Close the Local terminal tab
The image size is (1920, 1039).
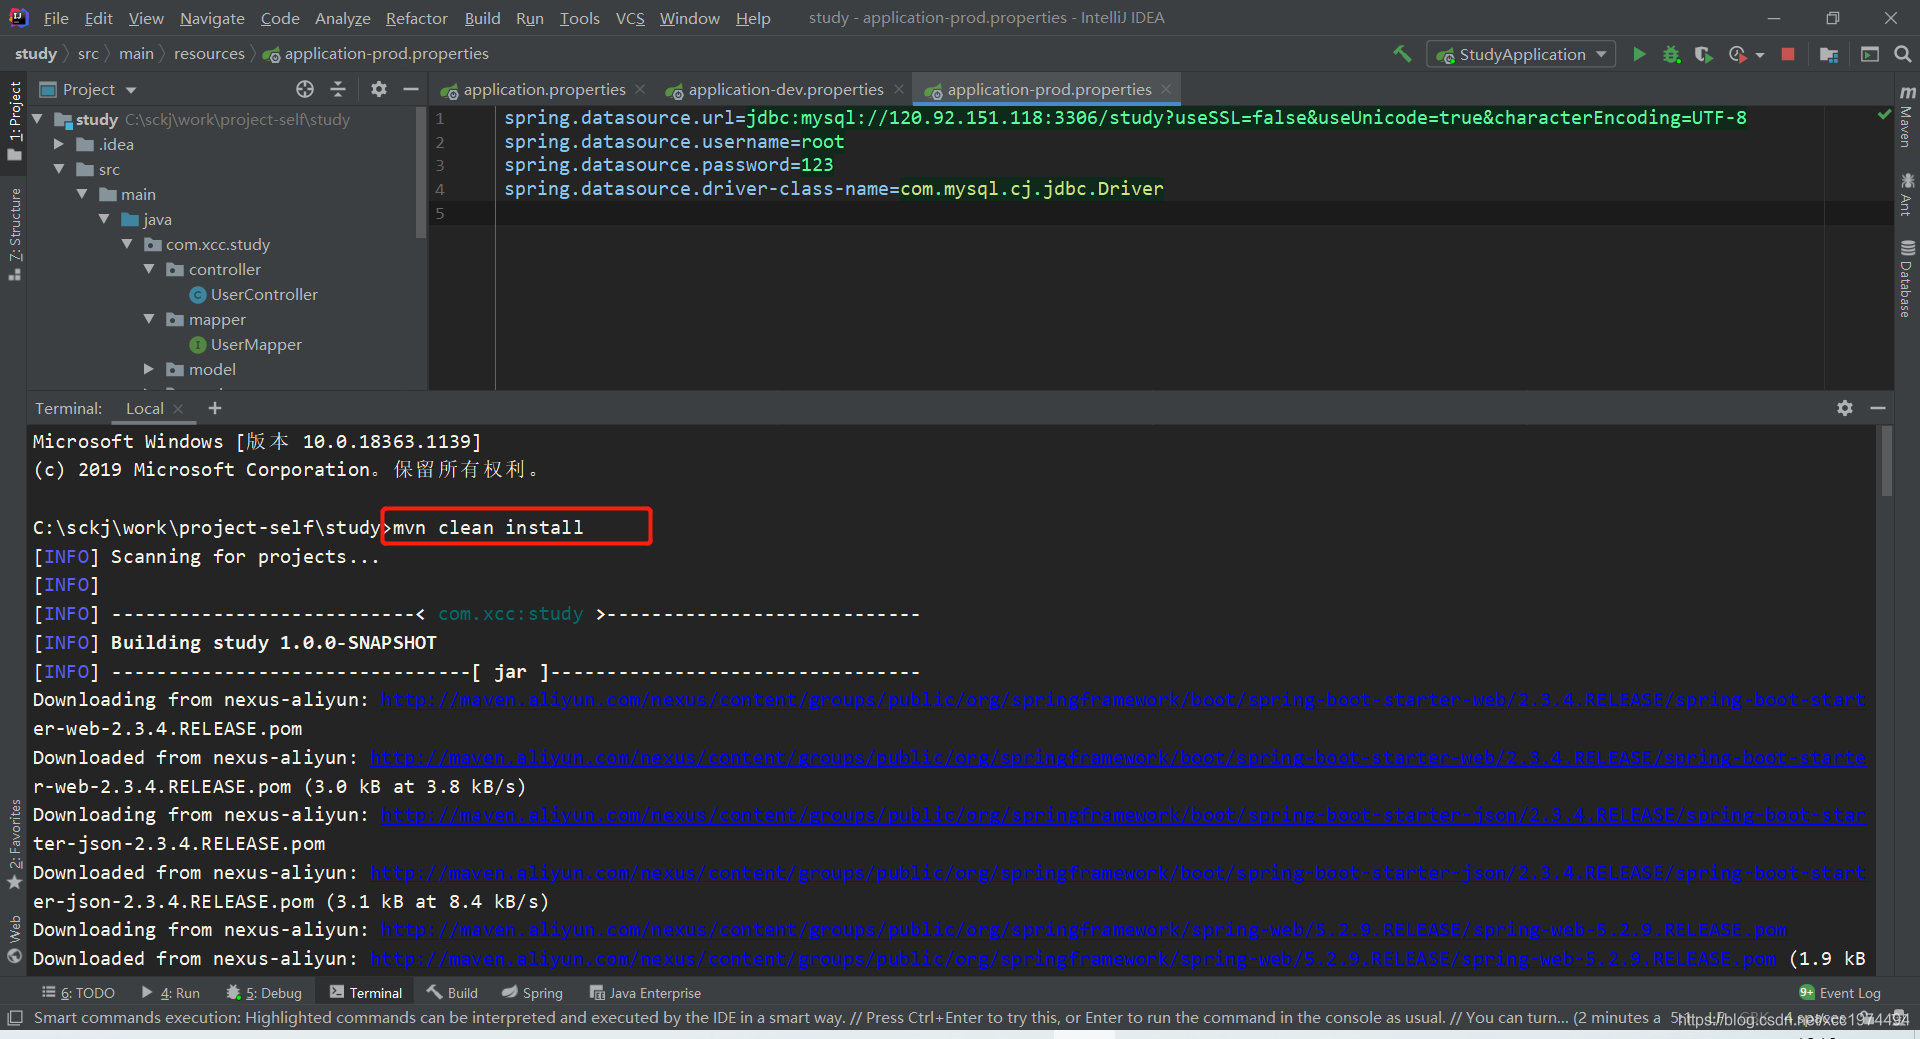[178, 408]
